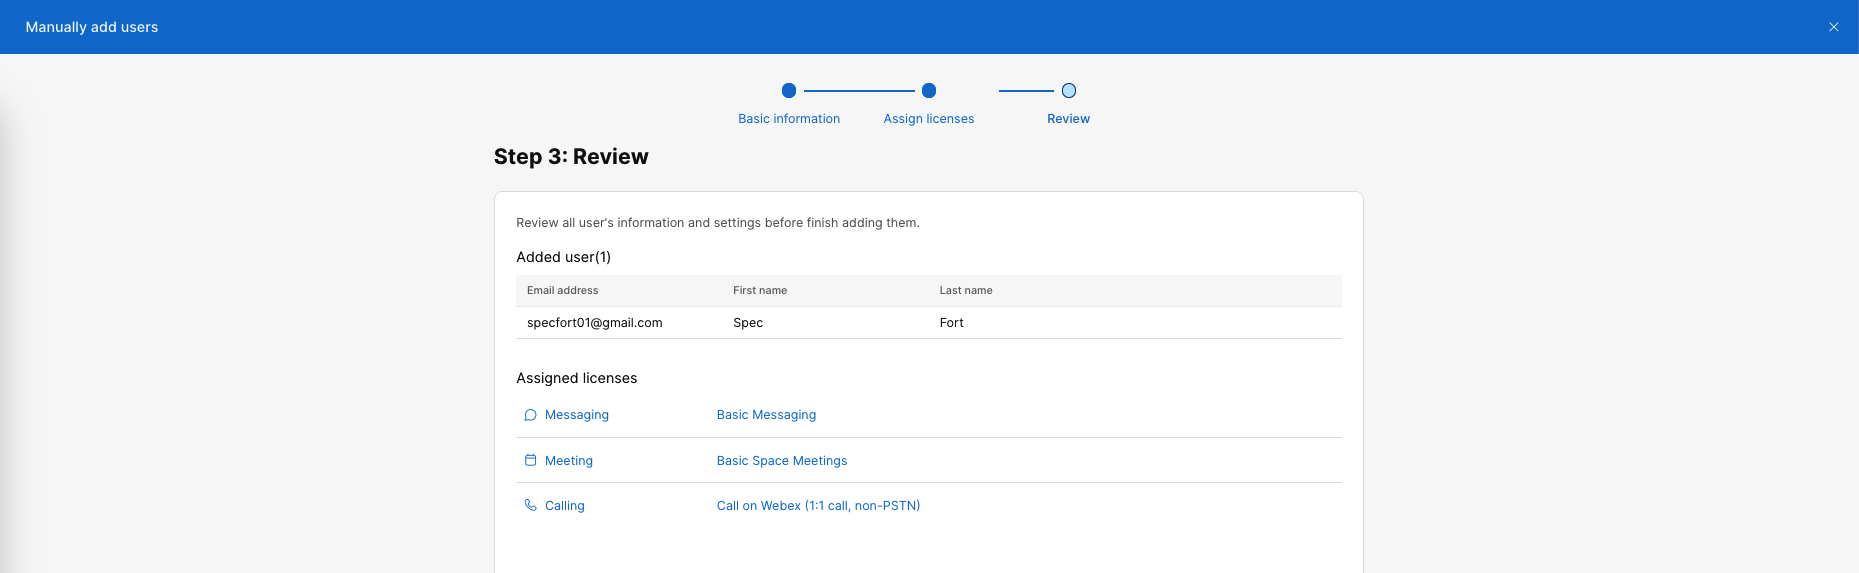The width and height of the screenshot is (1859, 573).
Task: Click Call on Webex license link
Action: coord(818,506)
